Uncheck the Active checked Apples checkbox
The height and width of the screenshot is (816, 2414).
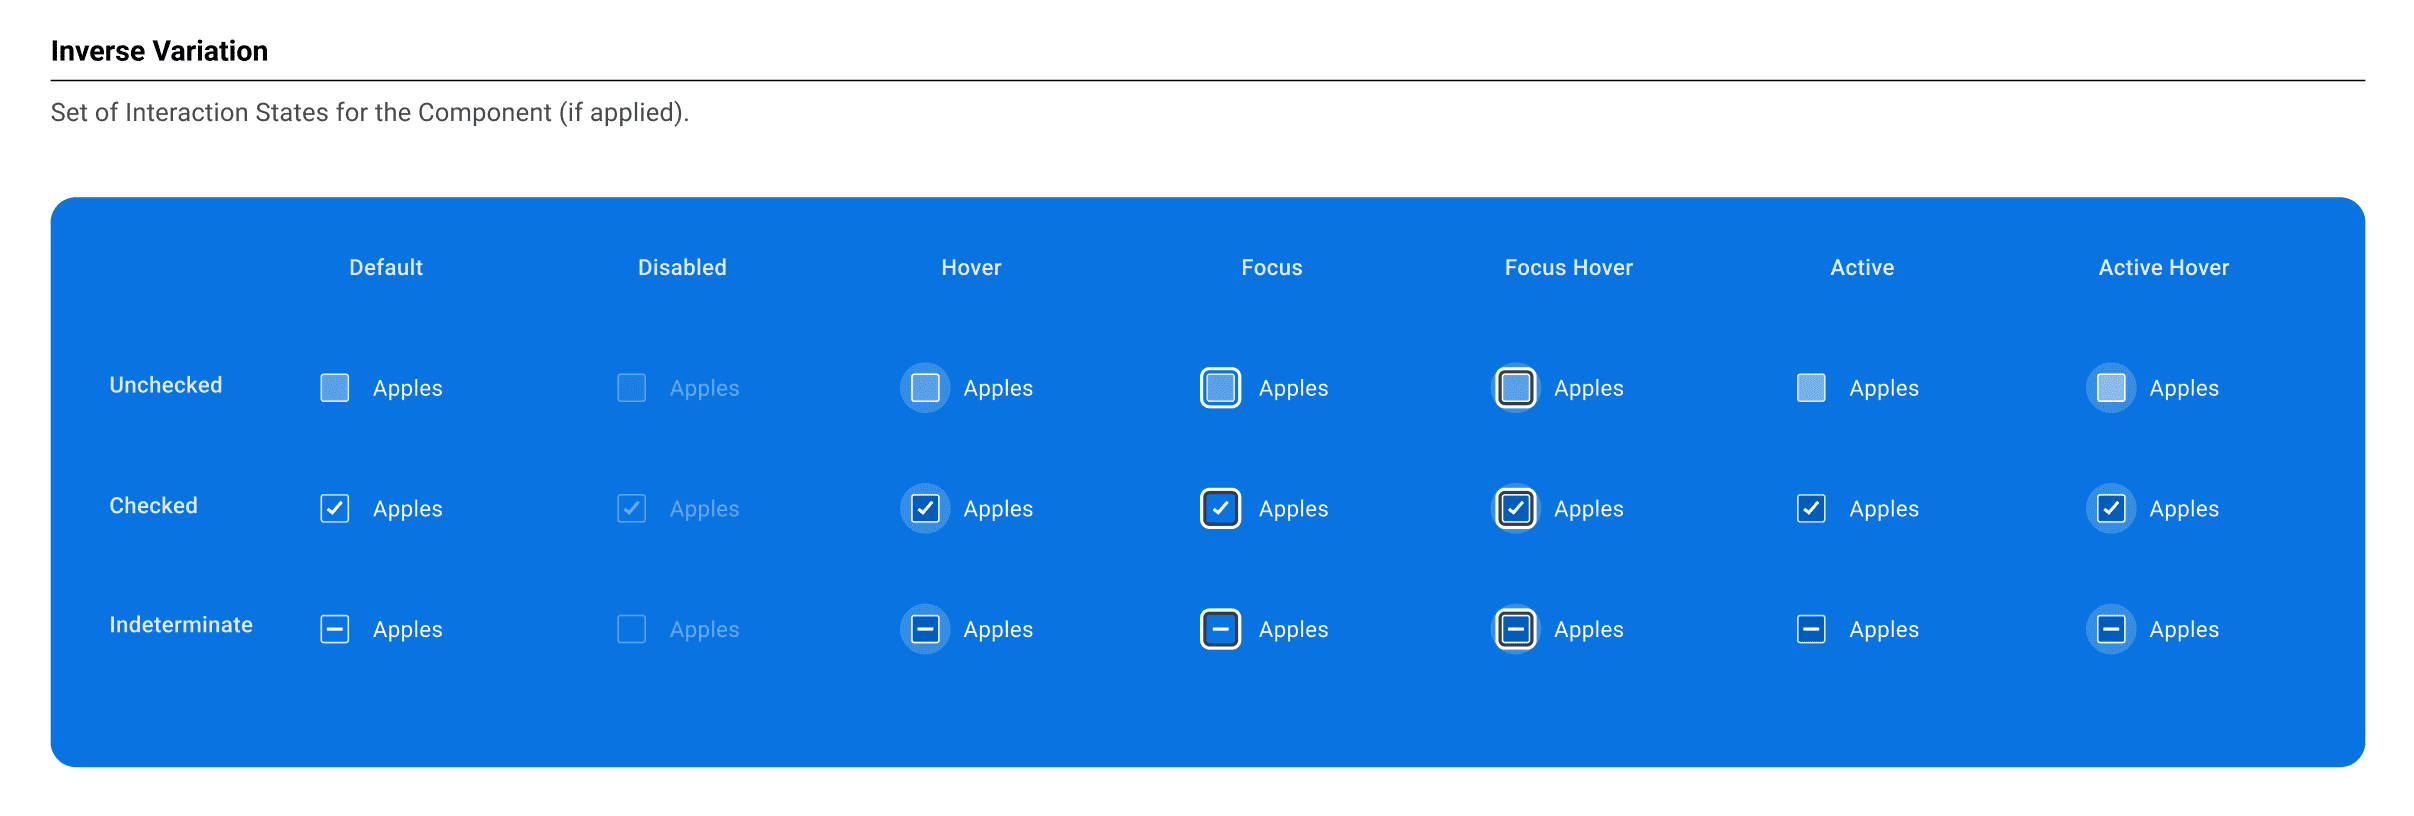pos(1811,509)
